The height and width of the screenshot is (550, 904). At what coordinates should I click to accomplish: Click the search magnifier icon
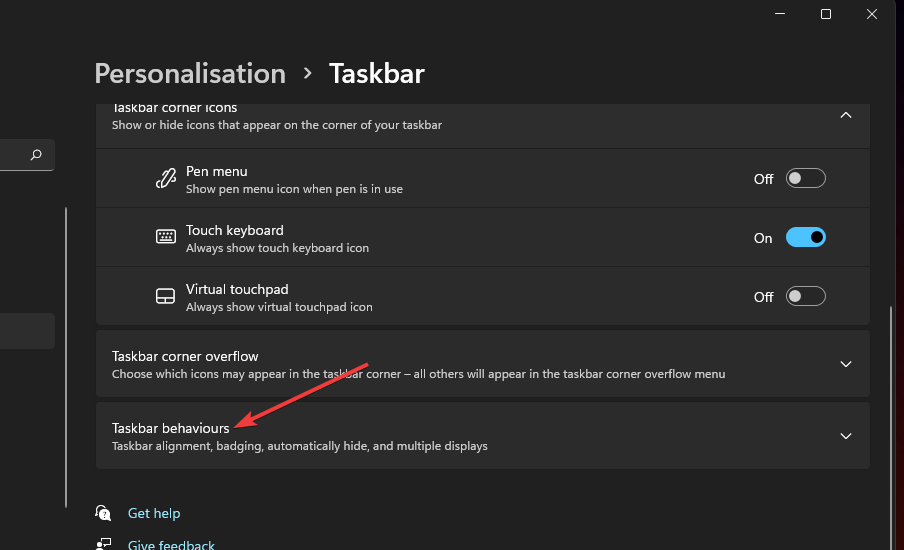[36, 155]
